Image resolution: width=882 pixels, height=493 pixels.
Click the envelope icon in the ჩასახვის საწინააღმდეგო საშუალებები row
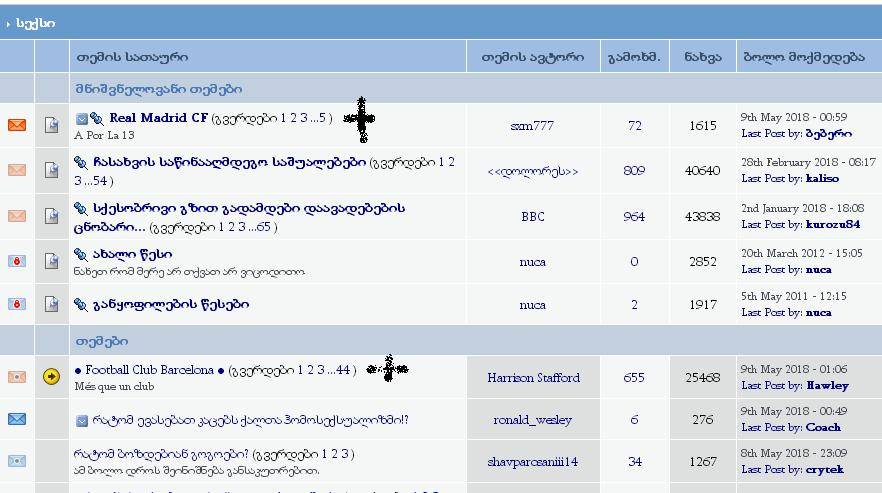click(17, 169)
